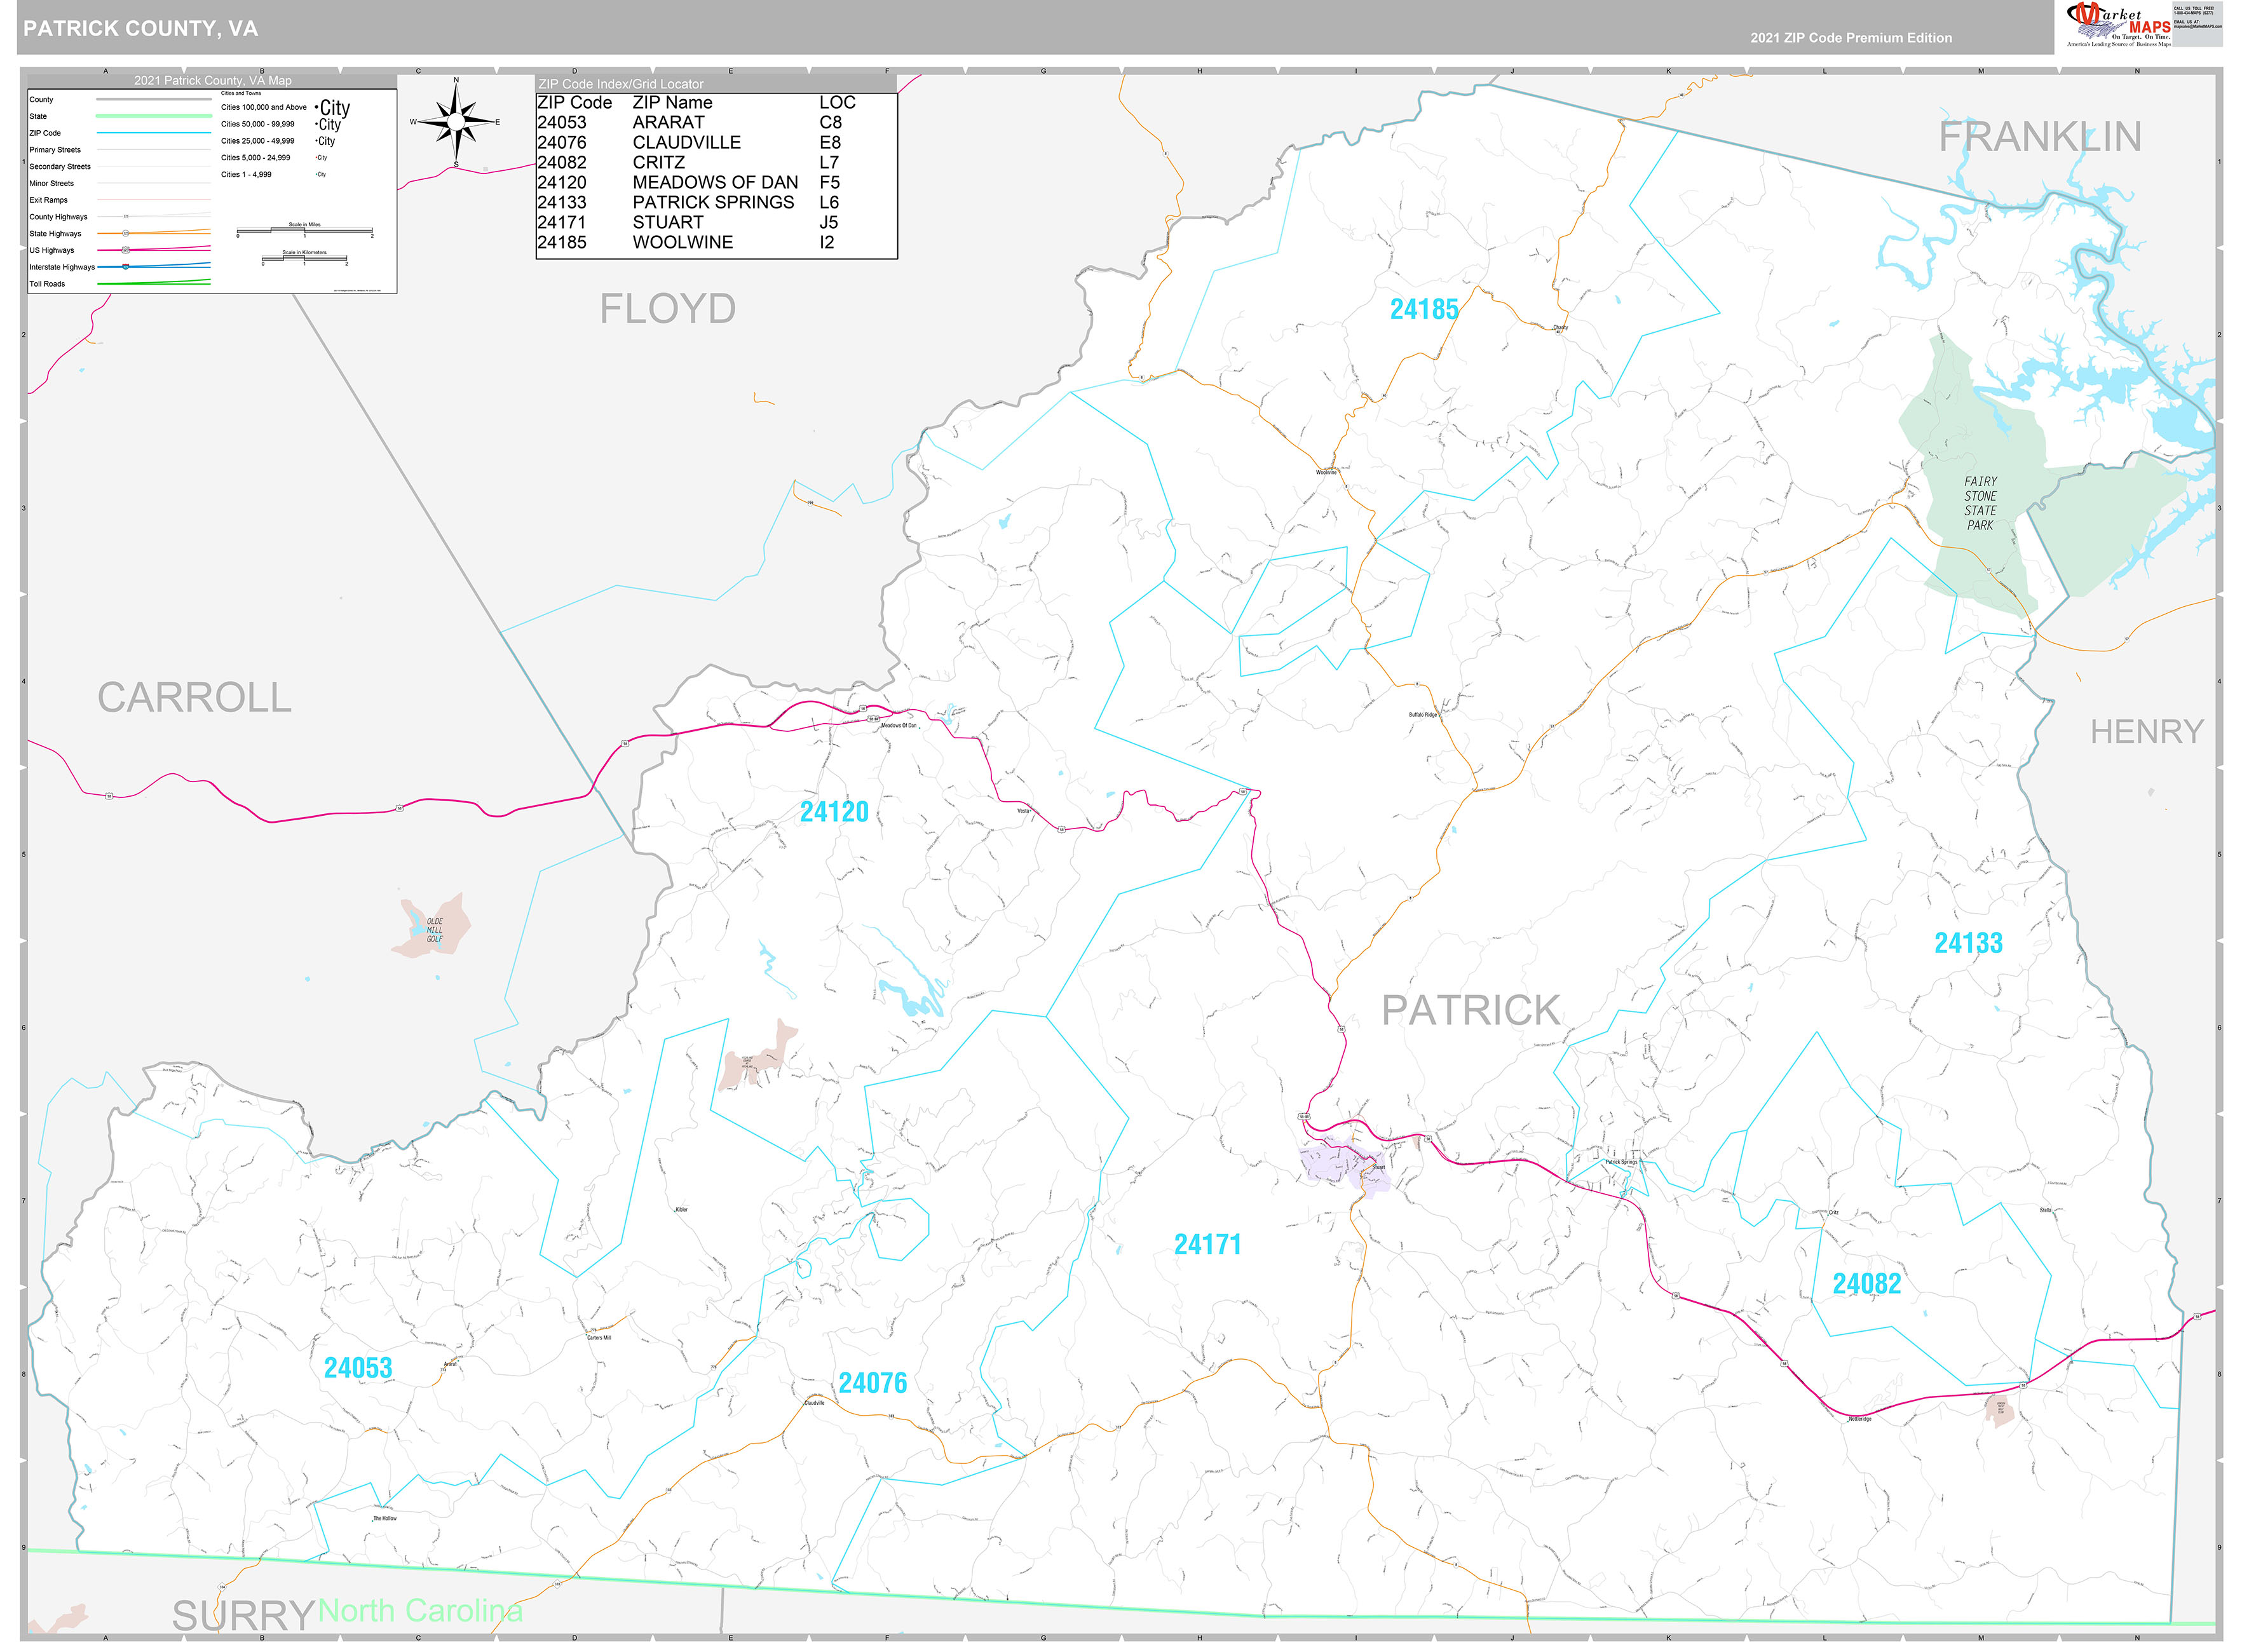Expand the ZIP Code Index/Grid Locator panel
Image resolution: width=2242 pixels, height=1652 pixels.
[x=620, y=84]
